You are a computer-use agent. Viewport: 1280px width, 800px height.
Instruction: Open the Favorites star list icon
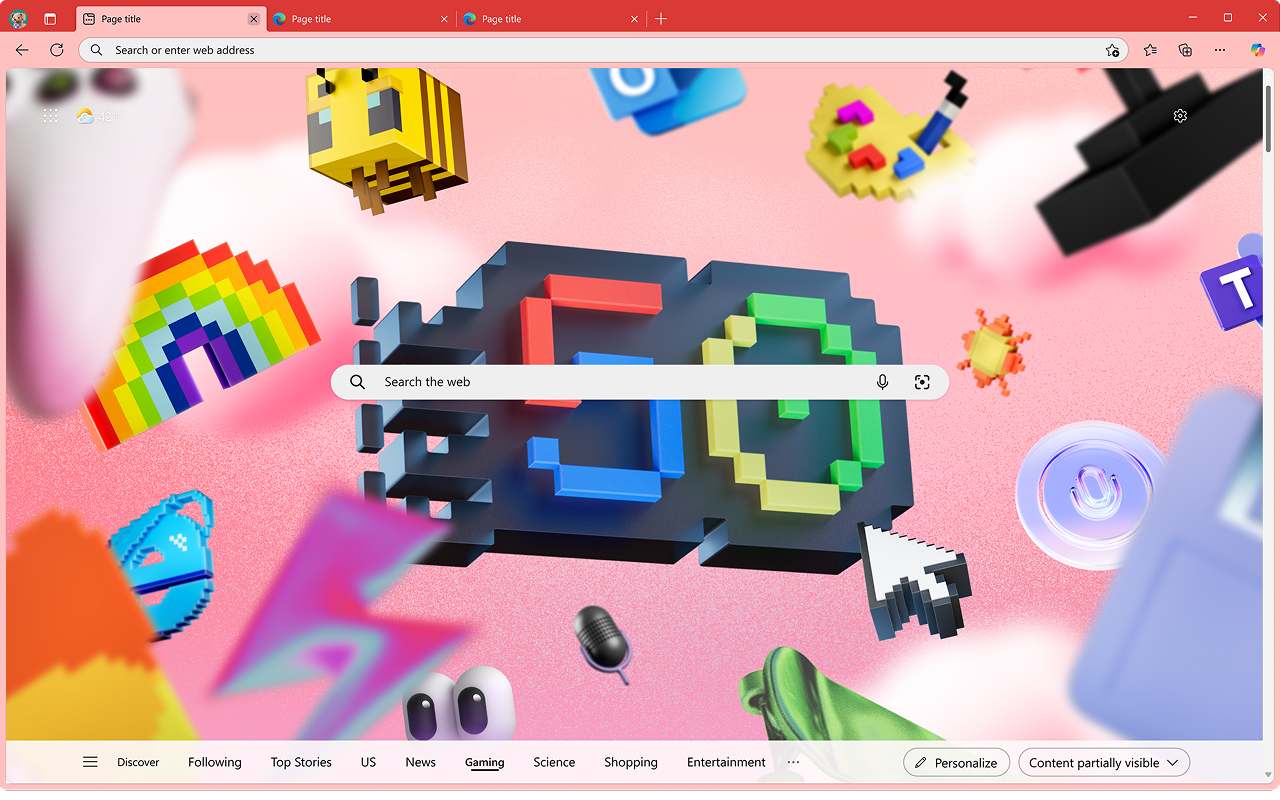pyautogui.click(x=1150, y=50)
